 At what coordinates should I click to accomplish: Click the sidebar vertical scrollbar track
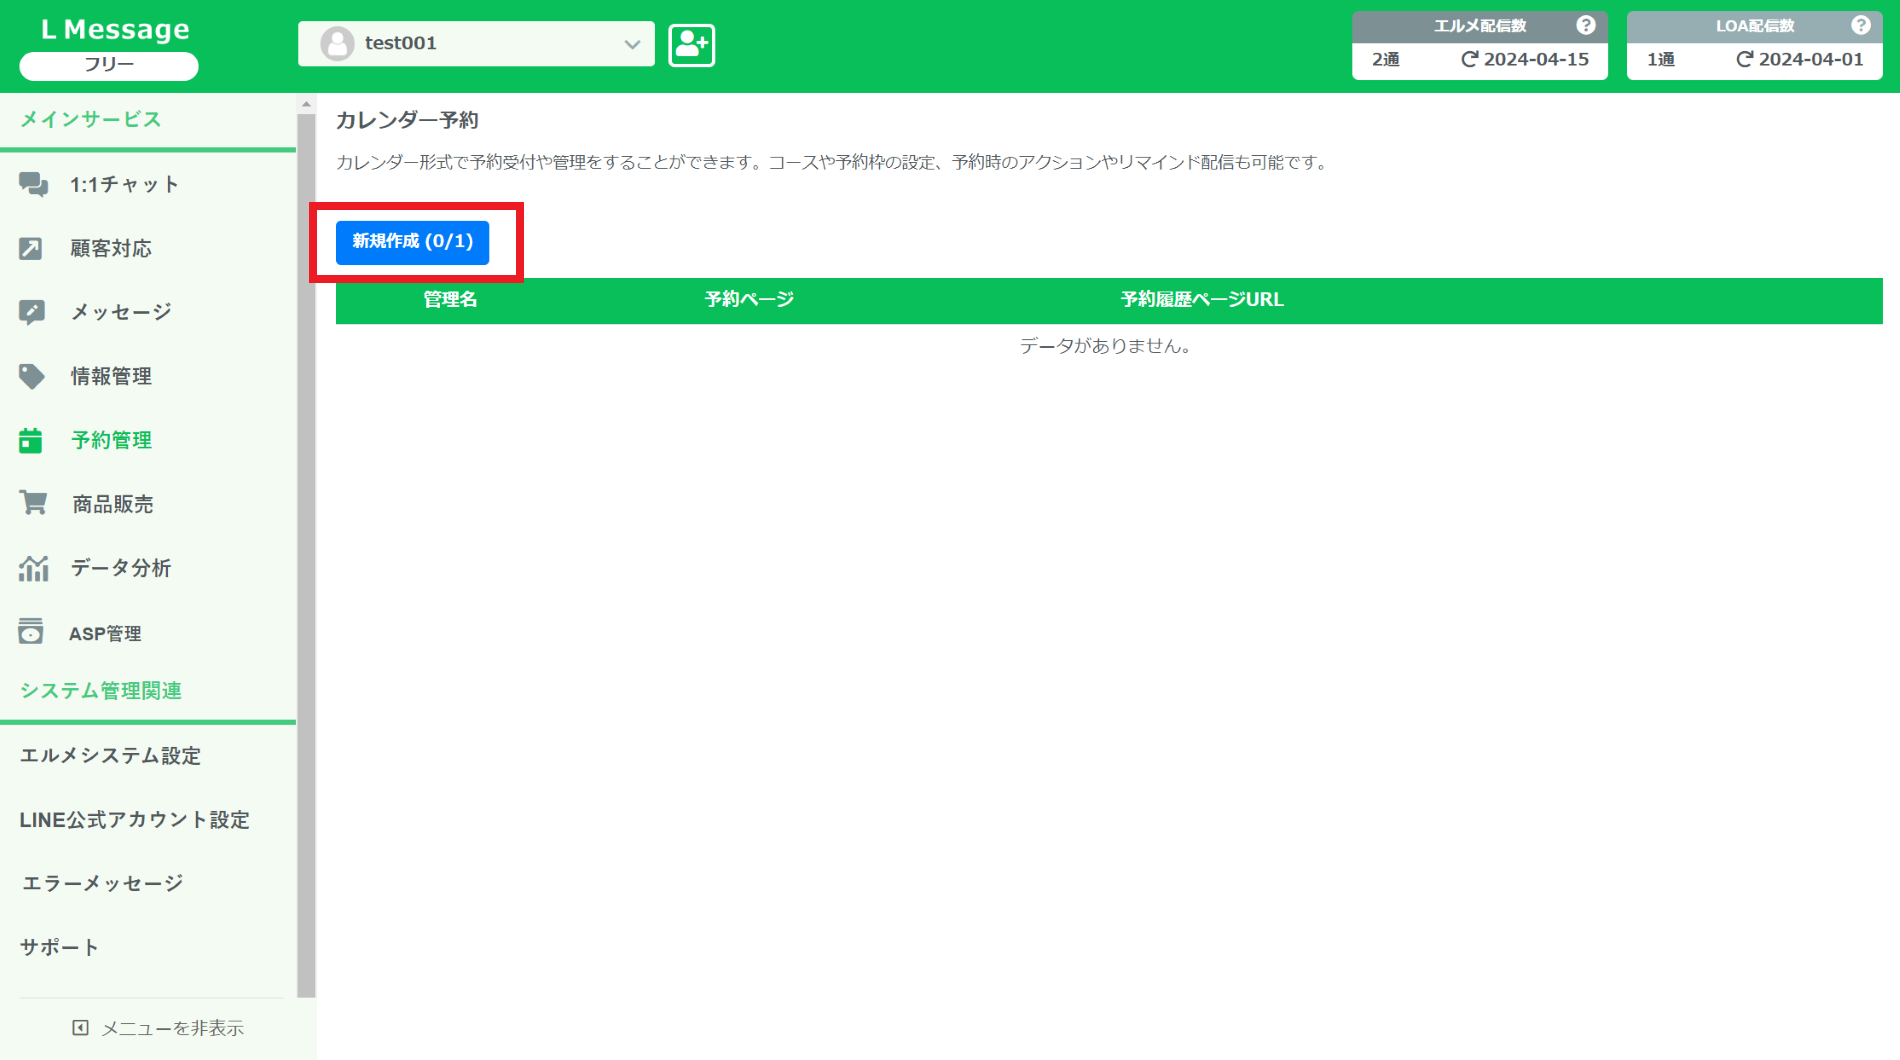coord(307,555)
